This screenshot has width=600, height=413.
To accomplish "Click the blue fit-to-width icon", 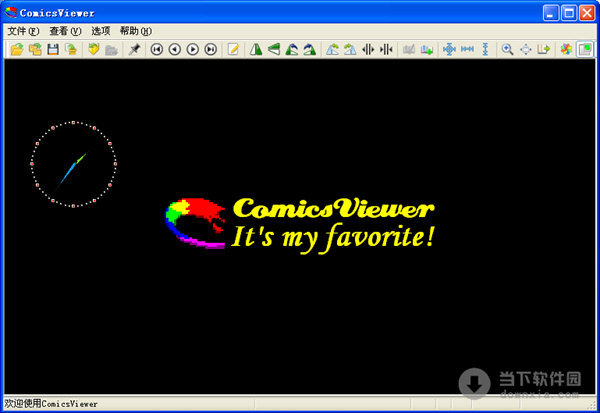I will coord(467,49).
